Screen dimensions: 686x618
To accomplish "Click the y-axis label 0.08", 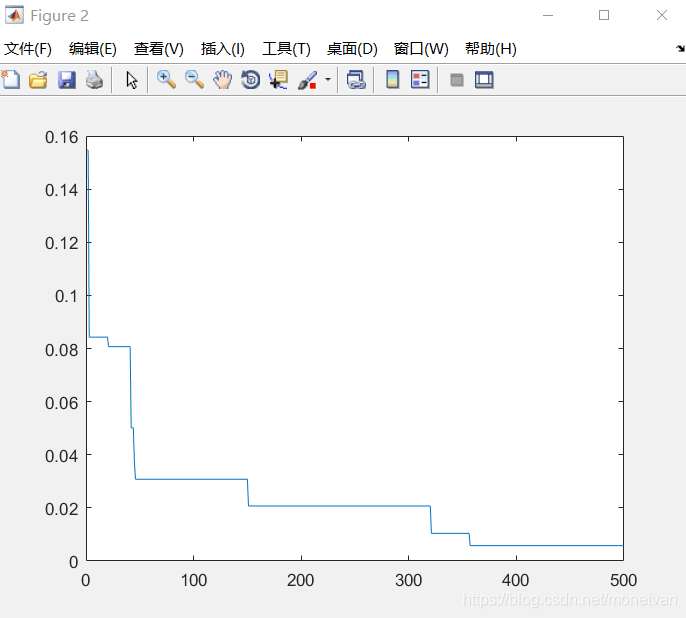I will point(62,350).
